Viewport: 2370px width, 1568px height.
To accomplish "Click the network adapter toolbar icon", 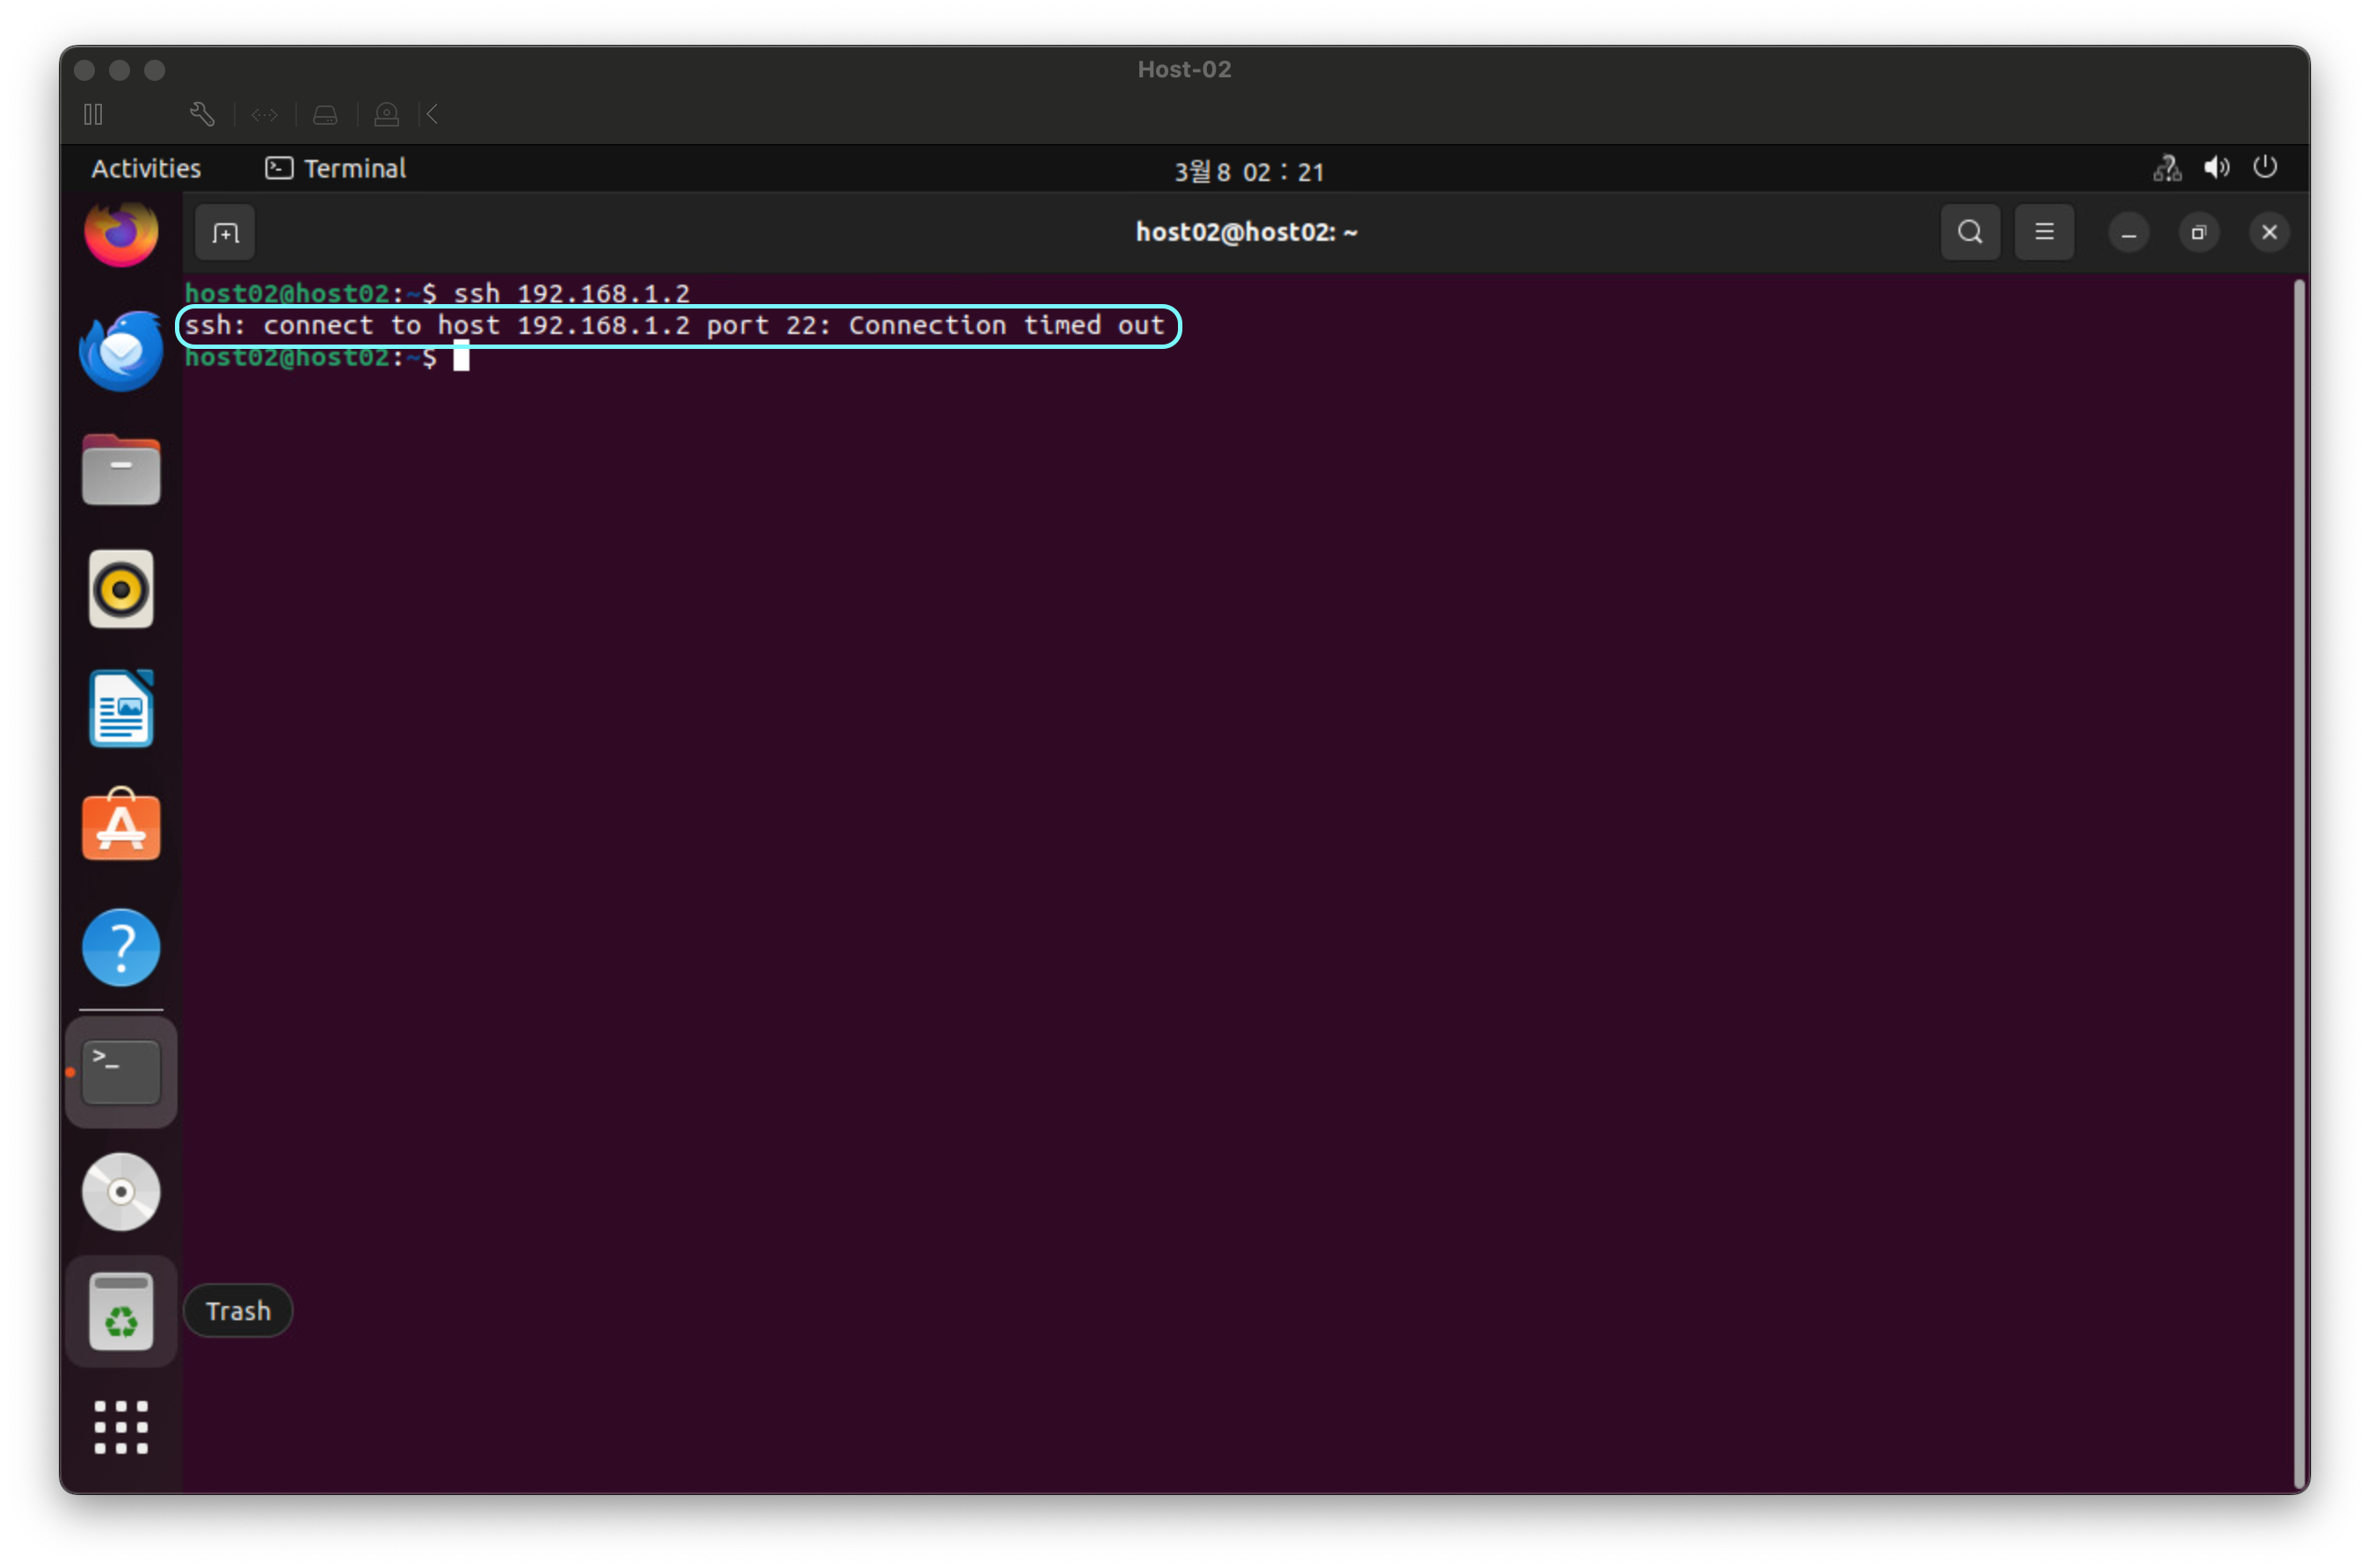I will tap(264, 115).
